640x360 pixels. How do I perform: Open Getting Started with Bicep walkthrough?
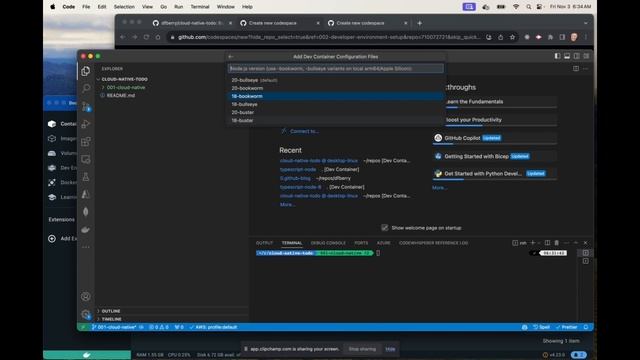click(495, 156)
